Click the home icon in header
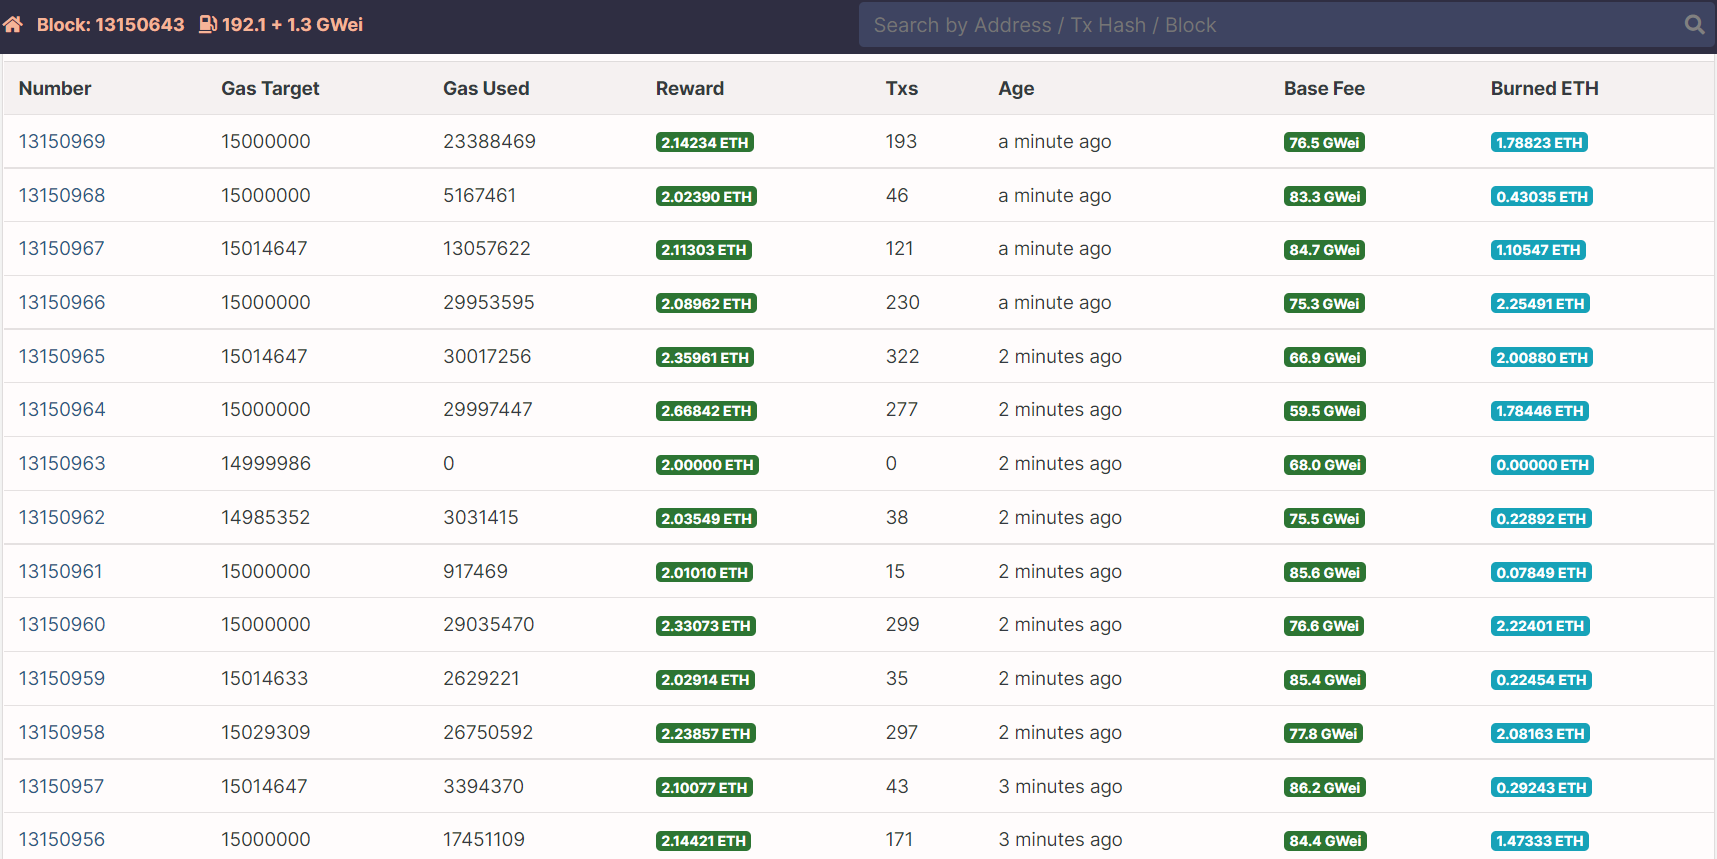 [x=13, y=24]
